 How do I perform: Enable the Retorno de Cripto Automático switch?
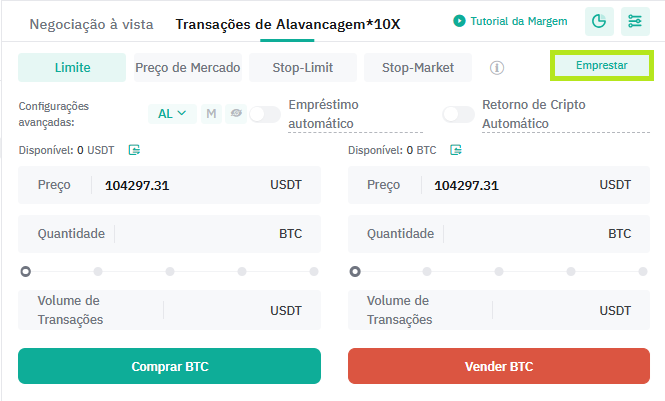coord(458,114)
